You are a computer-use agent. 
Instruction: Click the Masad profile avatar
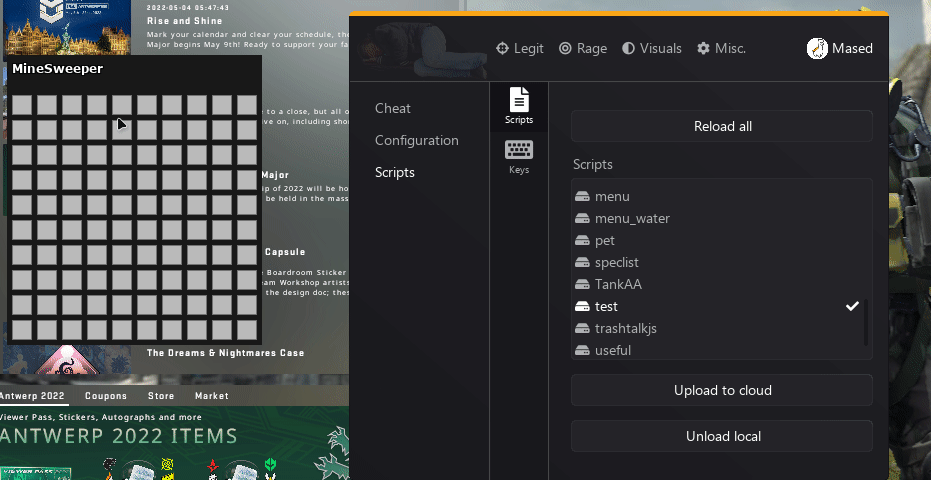pyautogui.click(x=817, y=48)
